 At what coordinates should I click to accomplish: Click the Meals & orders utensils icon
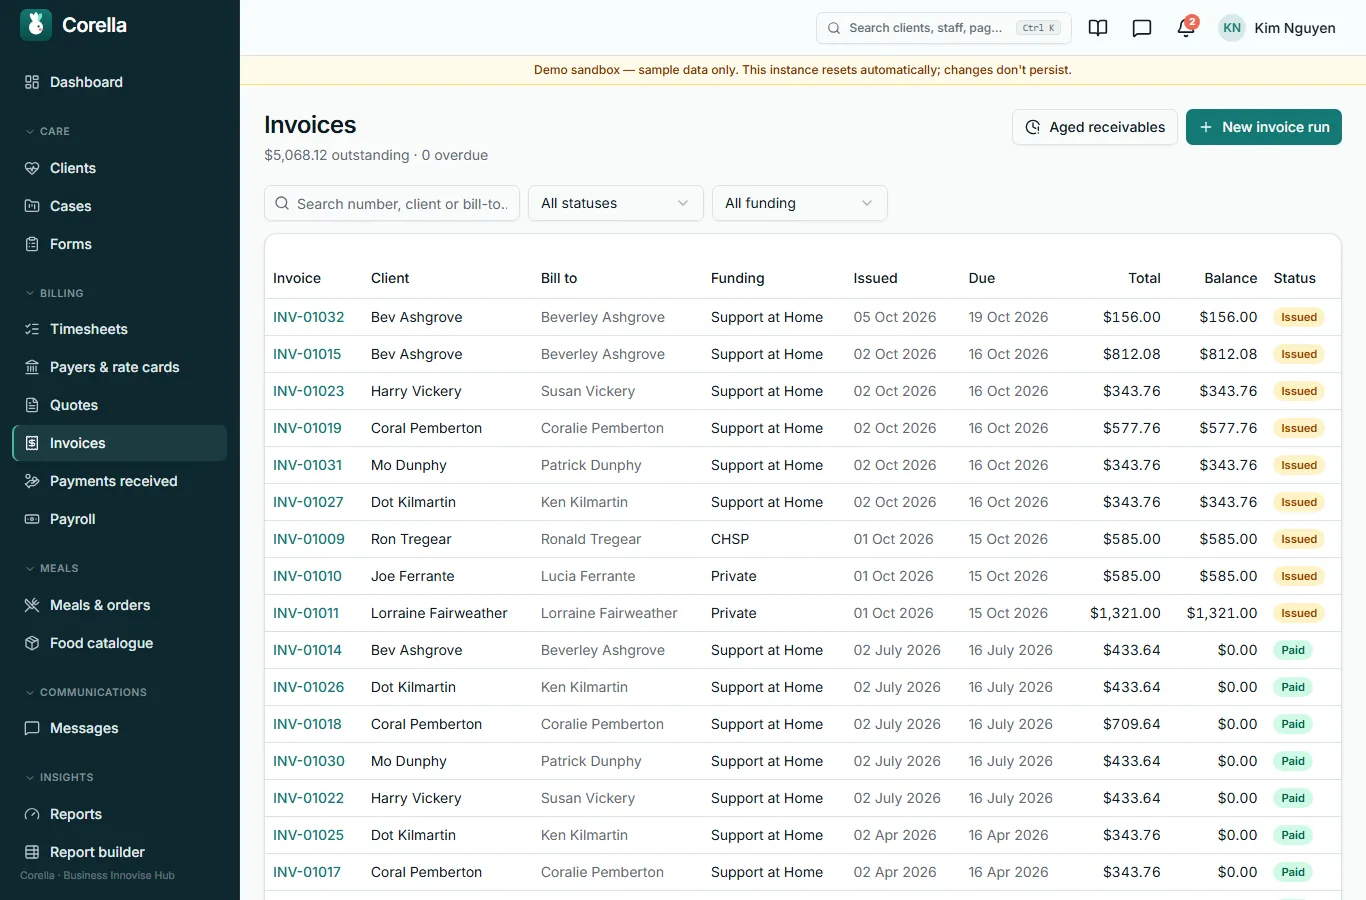pyautogui.click(x=32, y=605)
